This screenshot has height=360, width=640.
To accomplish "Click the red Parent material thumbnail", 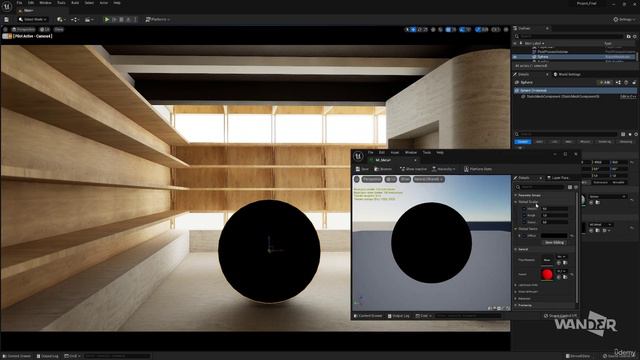I will [547, 274].
